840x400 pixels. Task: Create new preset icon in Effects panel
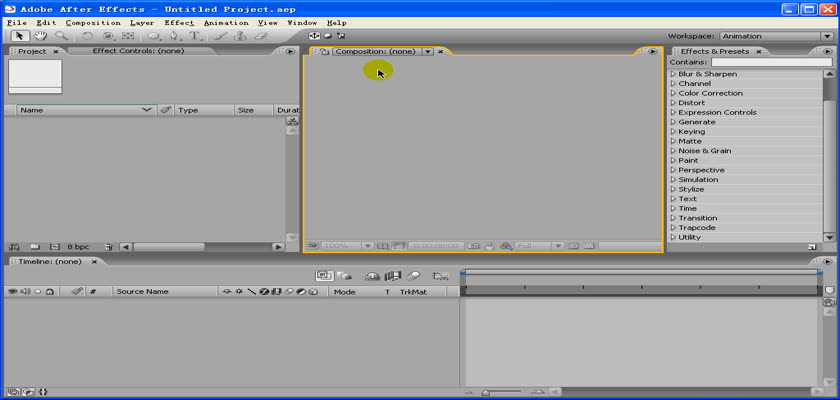pos(812,247)
